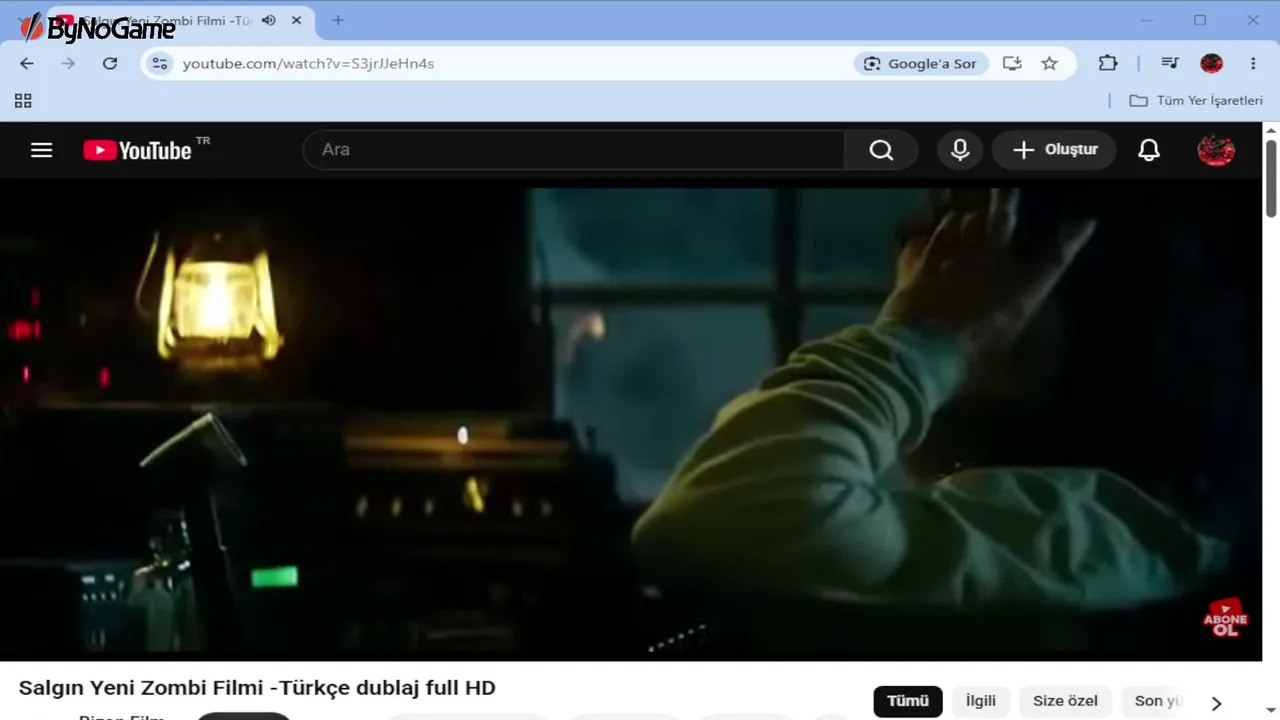Click the Oluştur create button
1280x720 pixels.
pos(1054,150)
